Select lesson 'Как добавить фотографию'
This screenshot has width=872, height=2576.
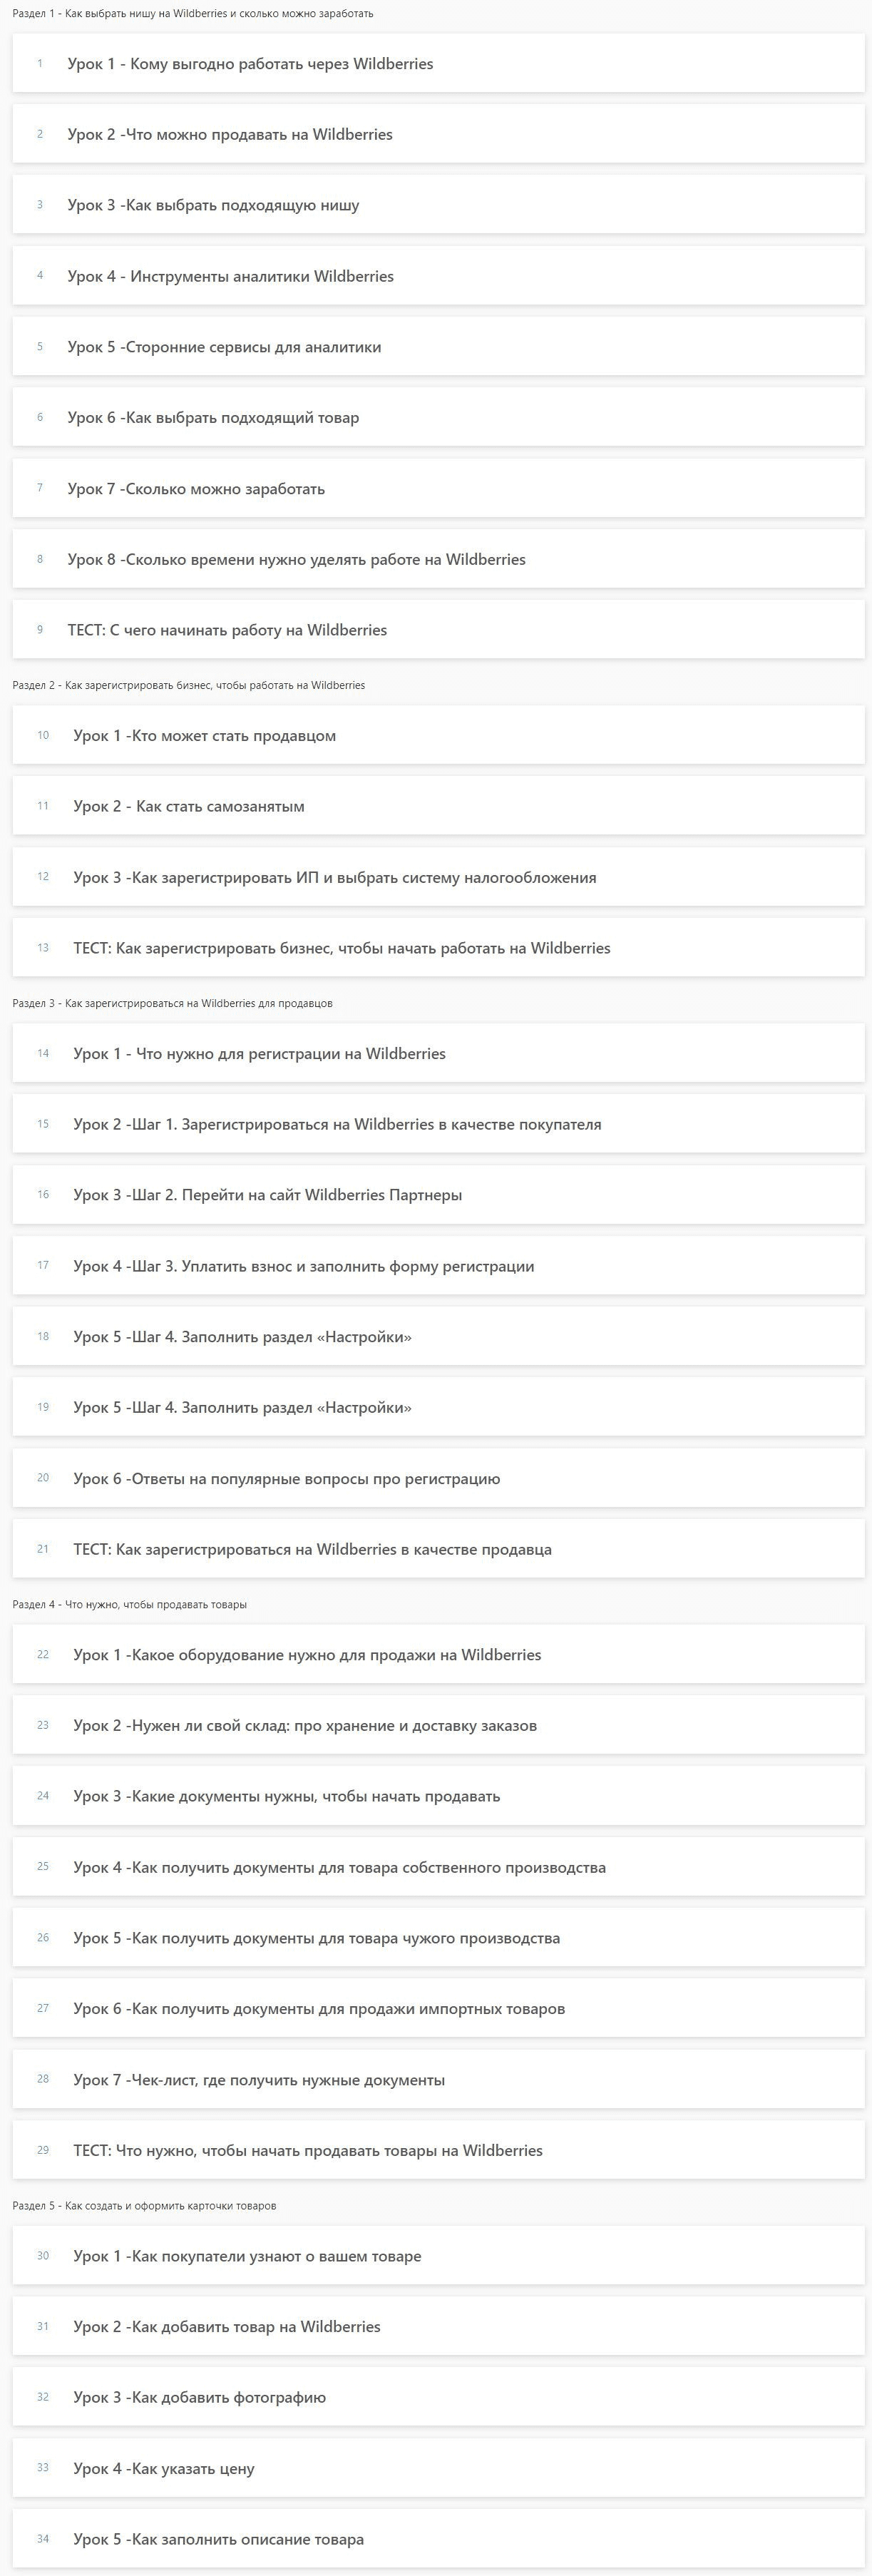199,2397
